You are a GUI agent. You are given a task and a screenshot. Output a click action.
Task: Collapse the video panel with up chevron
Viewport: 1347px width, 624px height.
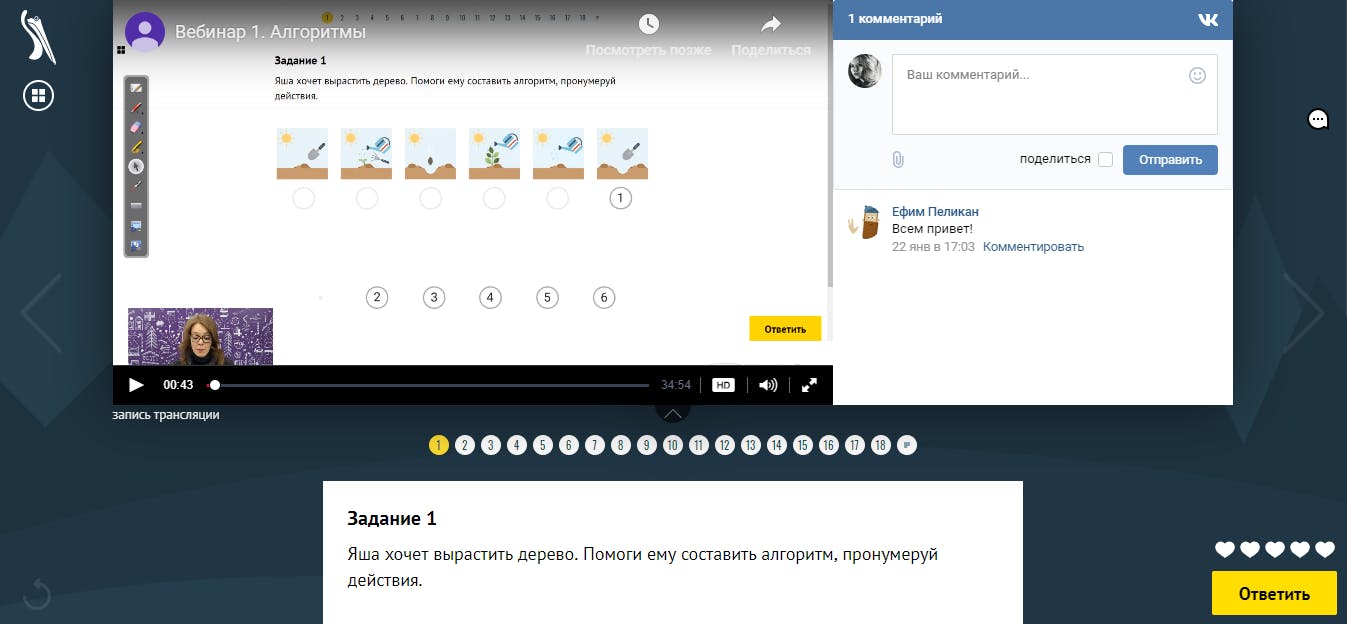[x=673, y=413]
